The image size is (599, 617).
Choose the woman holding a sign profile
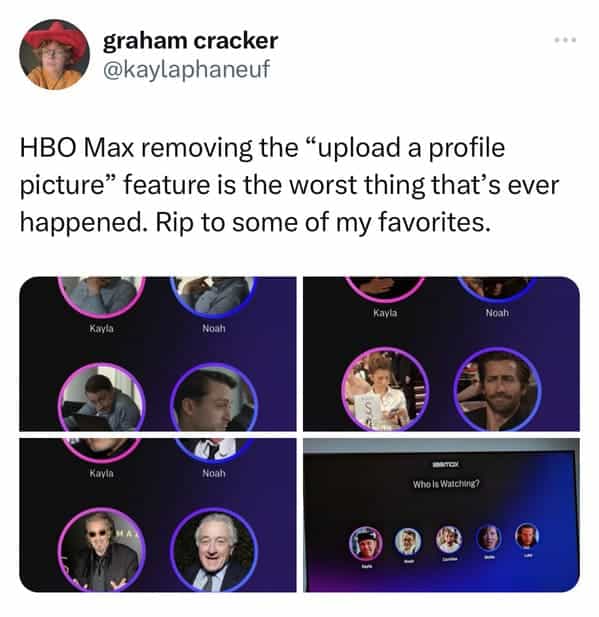pos(385,389)
